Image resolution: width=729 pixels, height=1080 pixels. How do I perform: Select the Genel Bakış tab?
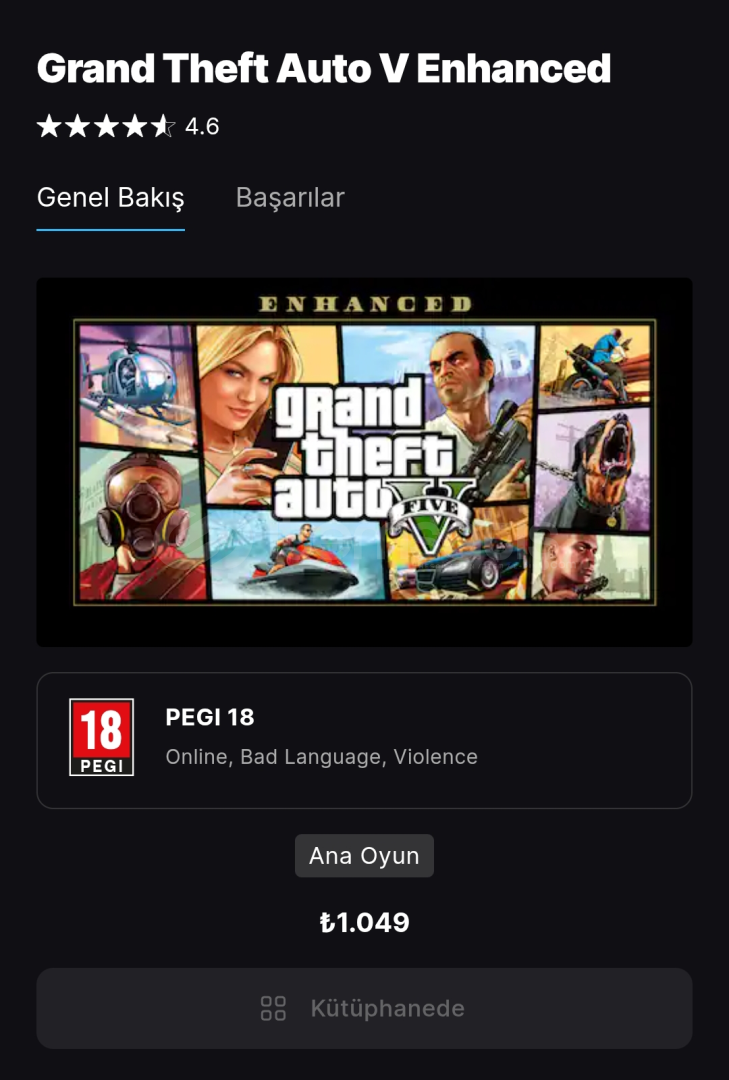tap(110, 198)
